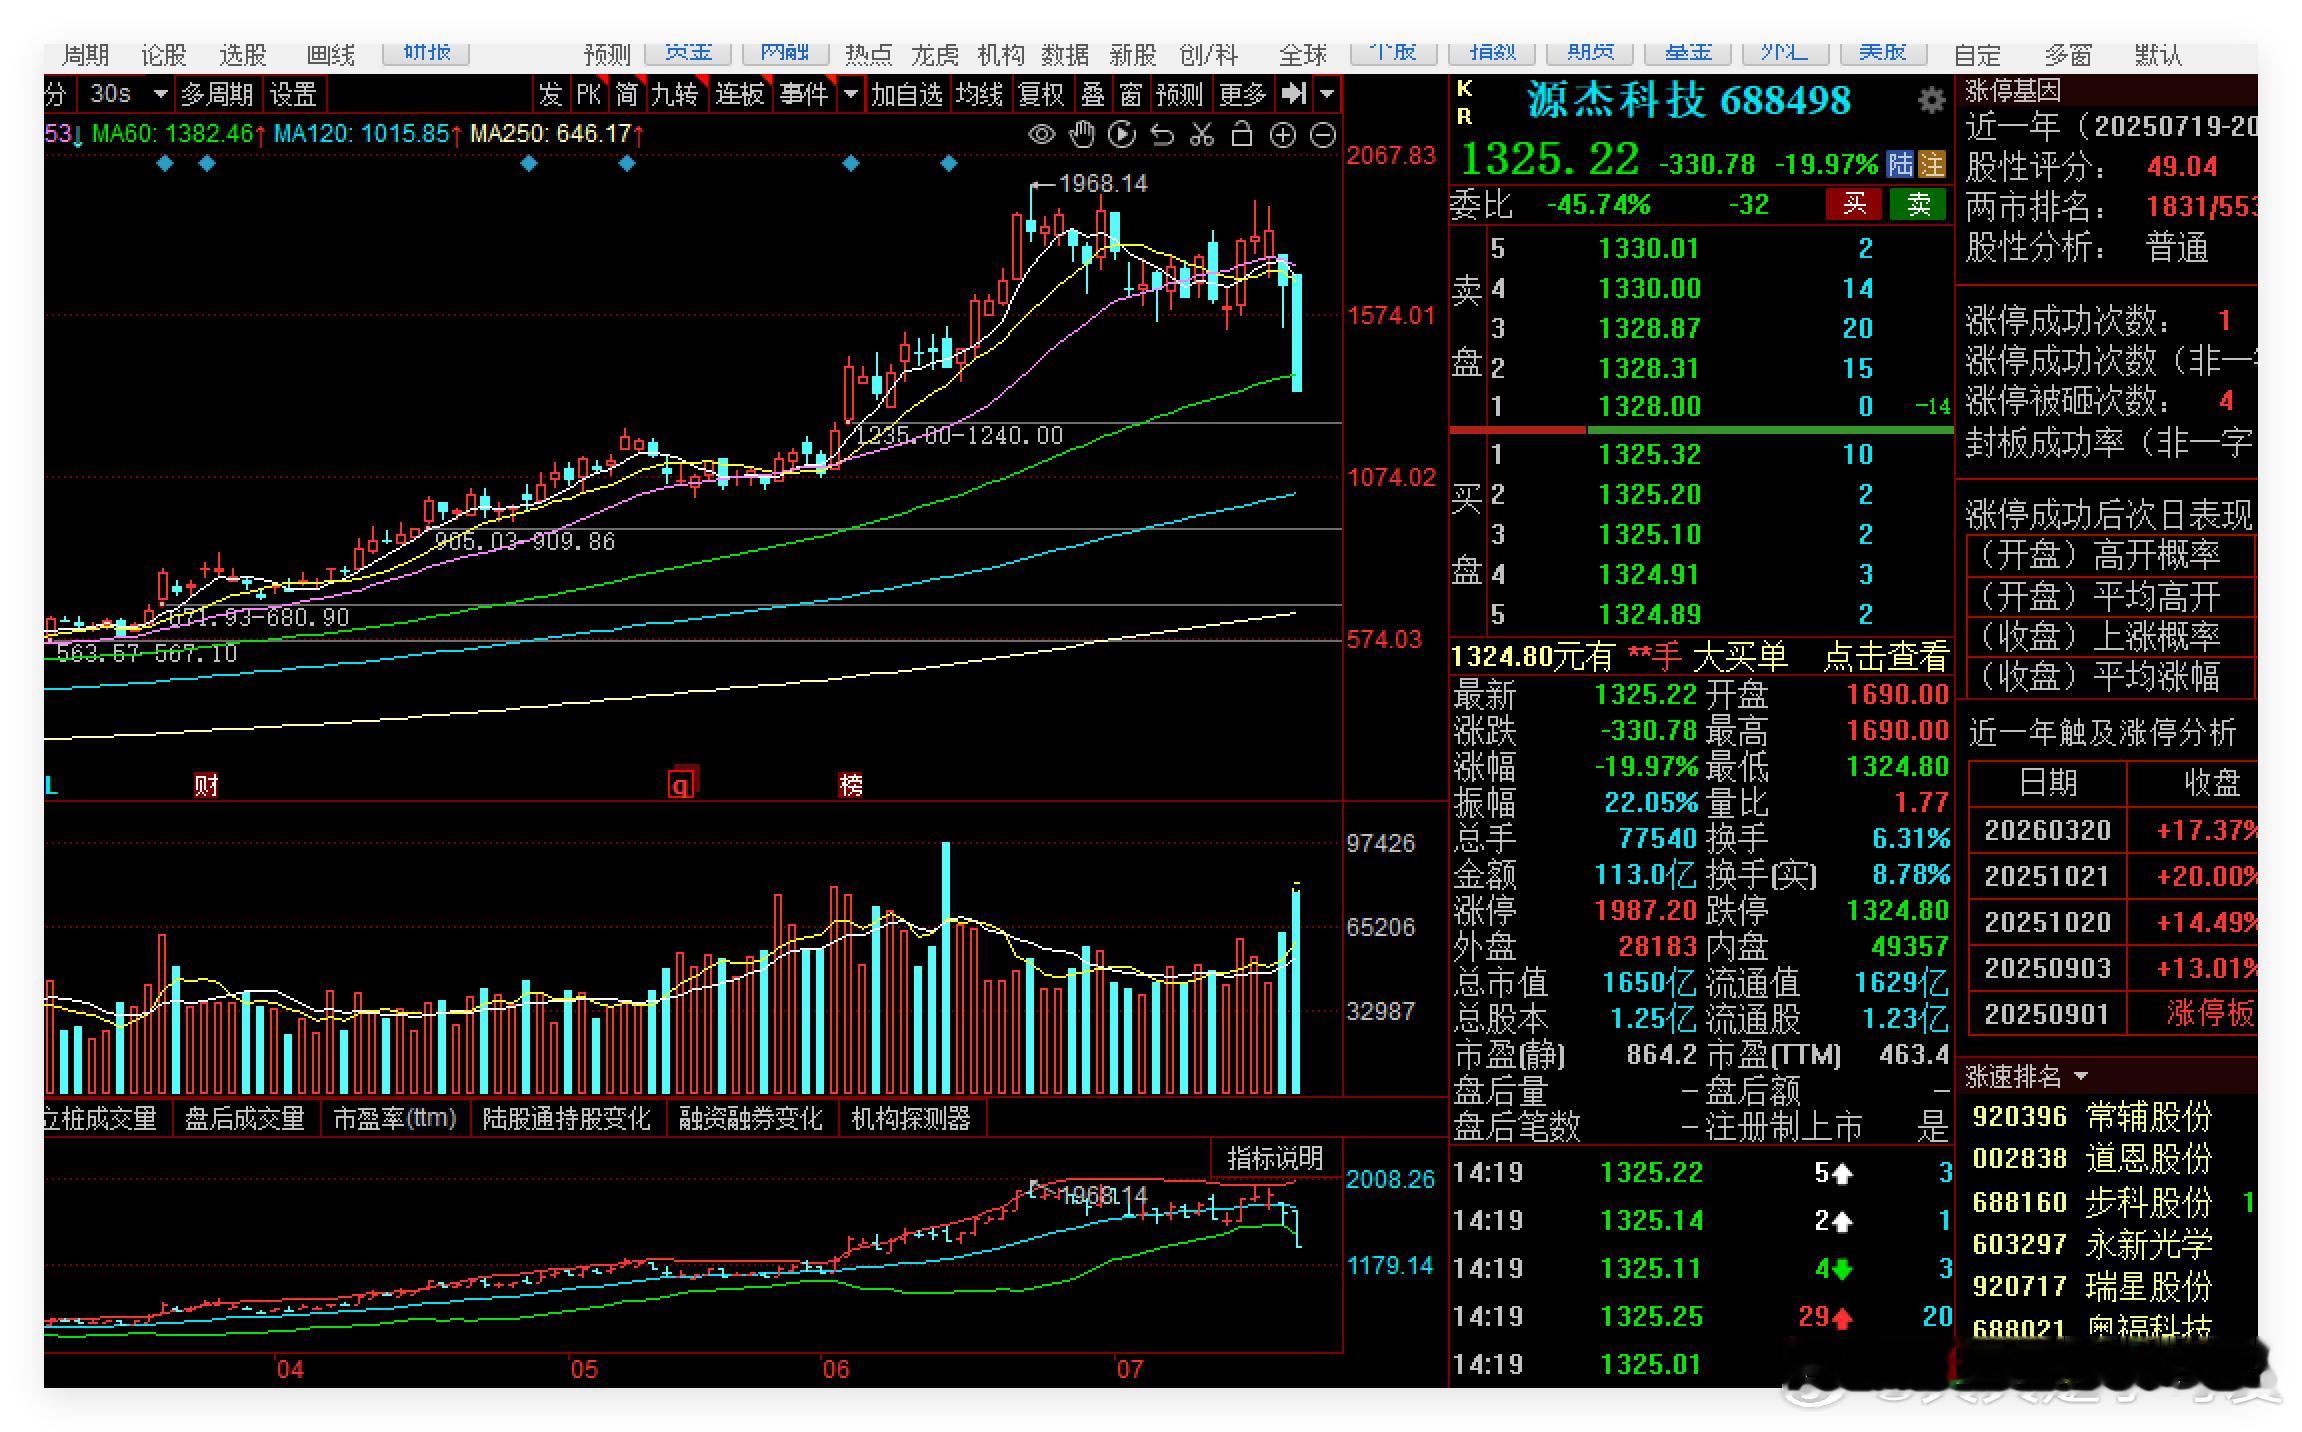Select the scissors cut tool
The width and height of the screenshot is (2302, 1432).
point(1202,134)
